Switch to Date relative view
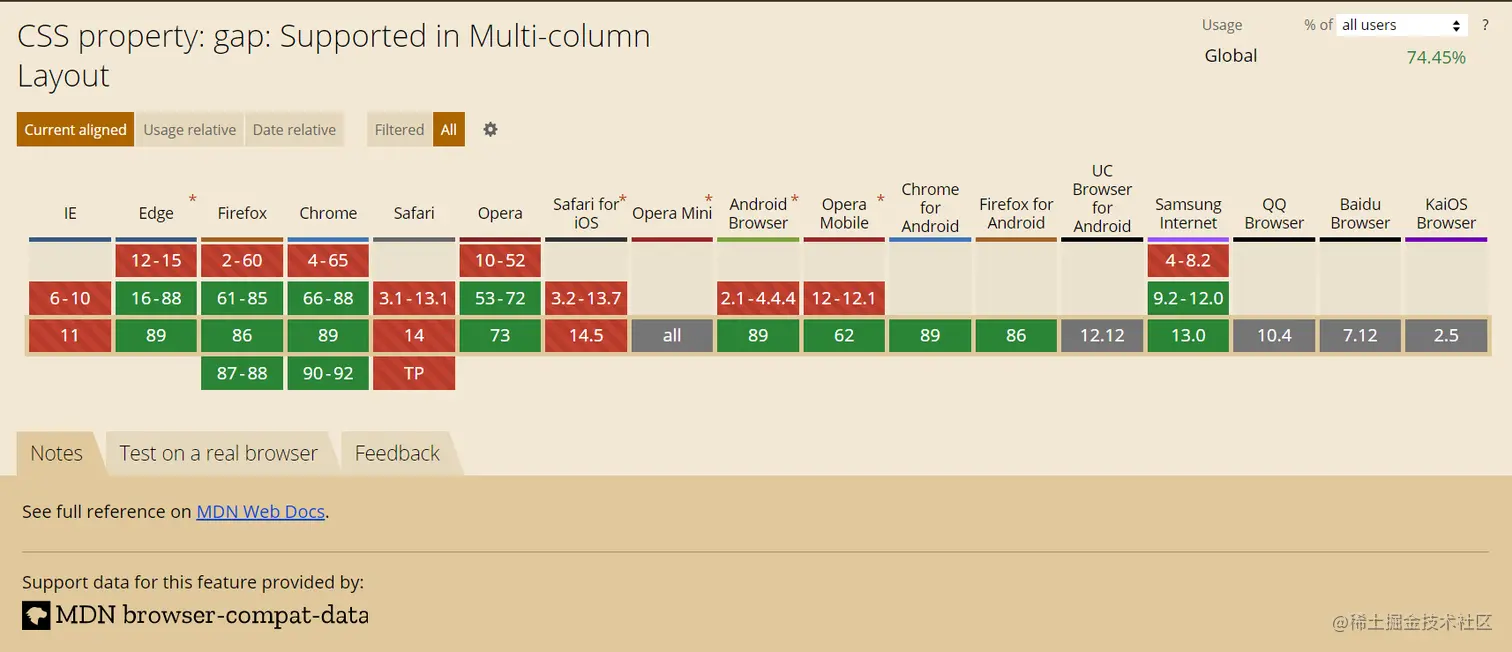The width and height of the screenshot is (1512, 652). point(294,129)
